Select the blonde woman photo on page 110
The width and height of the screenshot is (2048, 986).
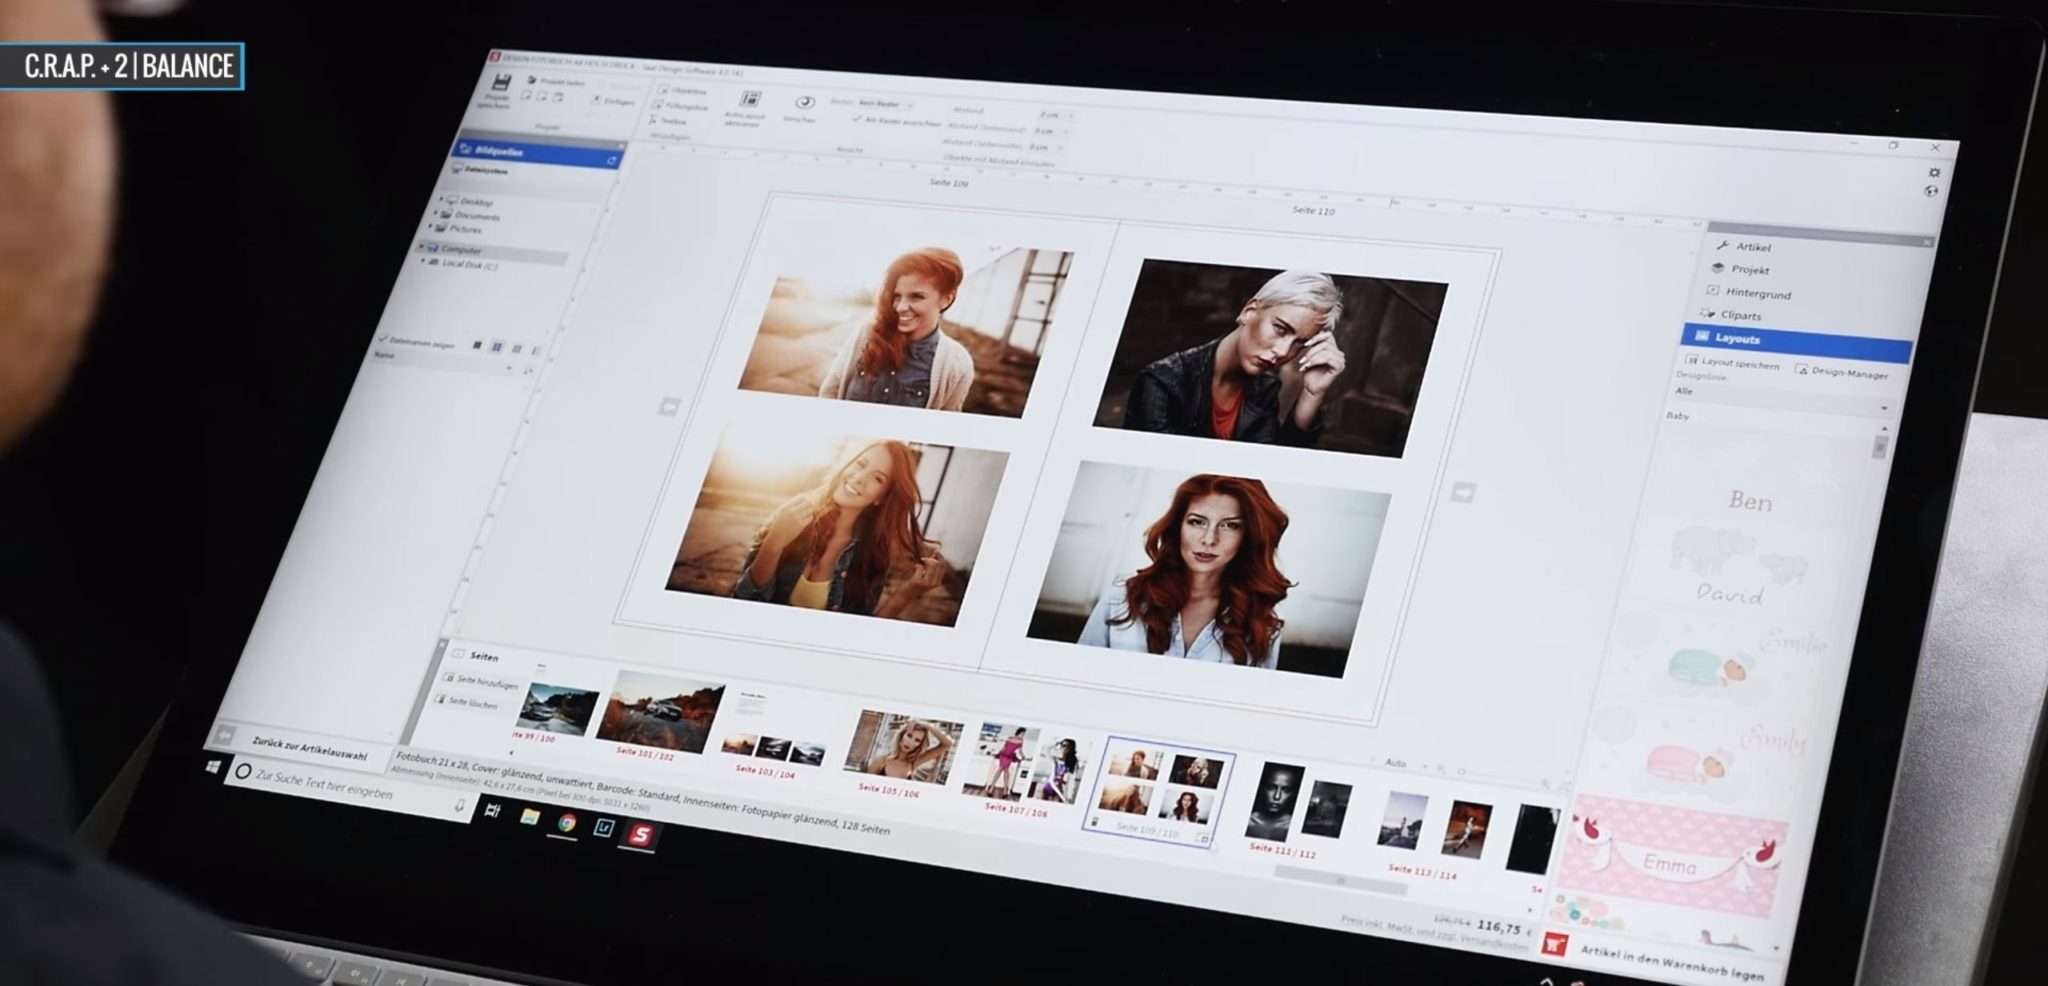1269,357
